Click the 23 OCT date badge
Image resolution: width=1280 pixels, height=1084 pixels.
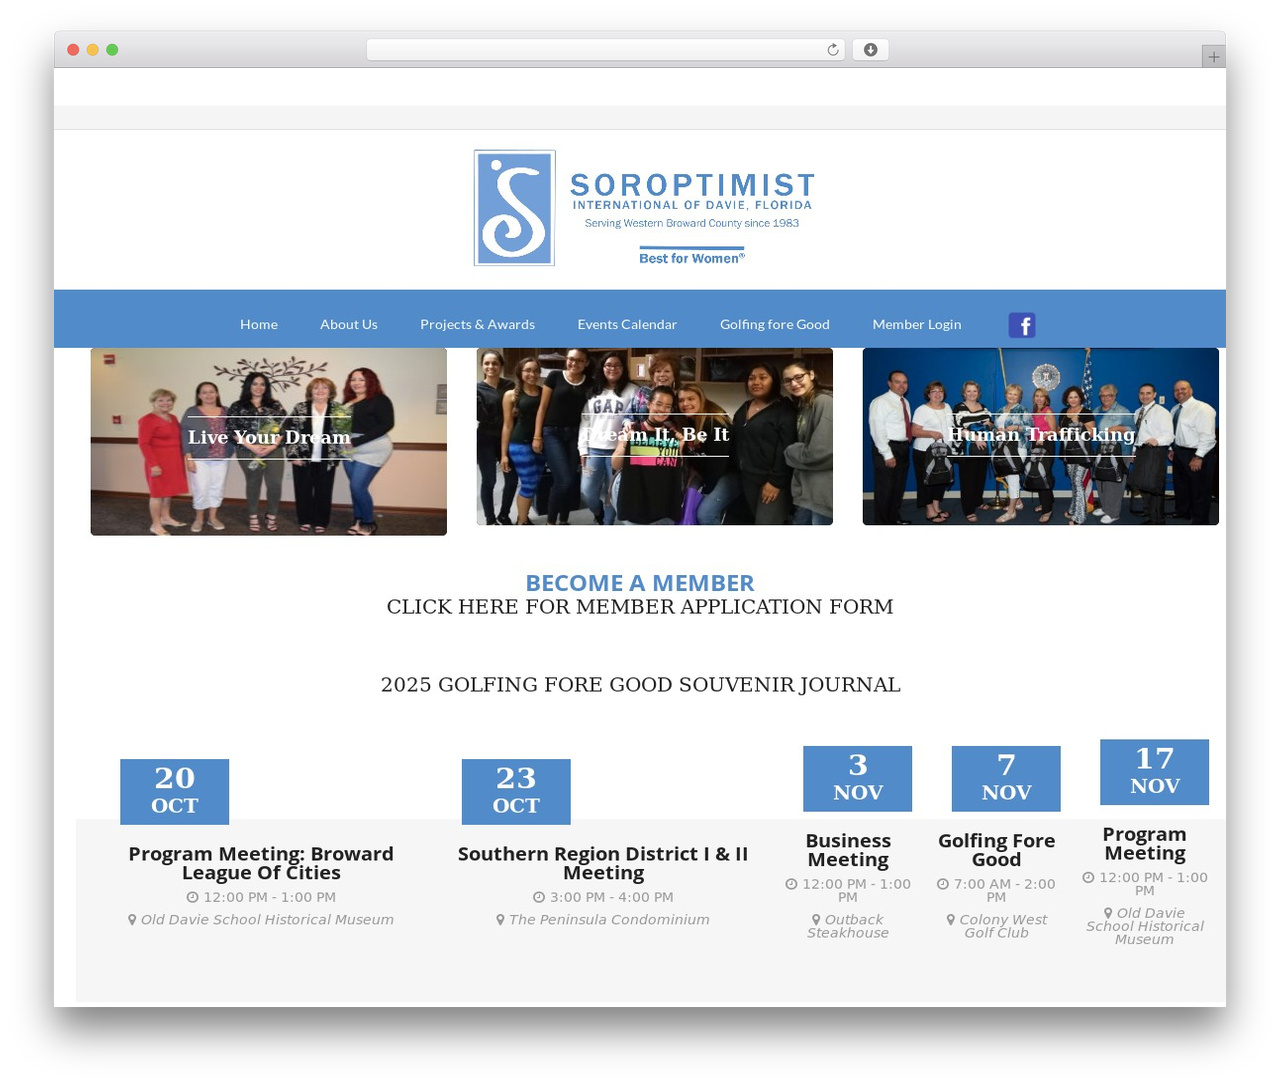pos(516,791)
